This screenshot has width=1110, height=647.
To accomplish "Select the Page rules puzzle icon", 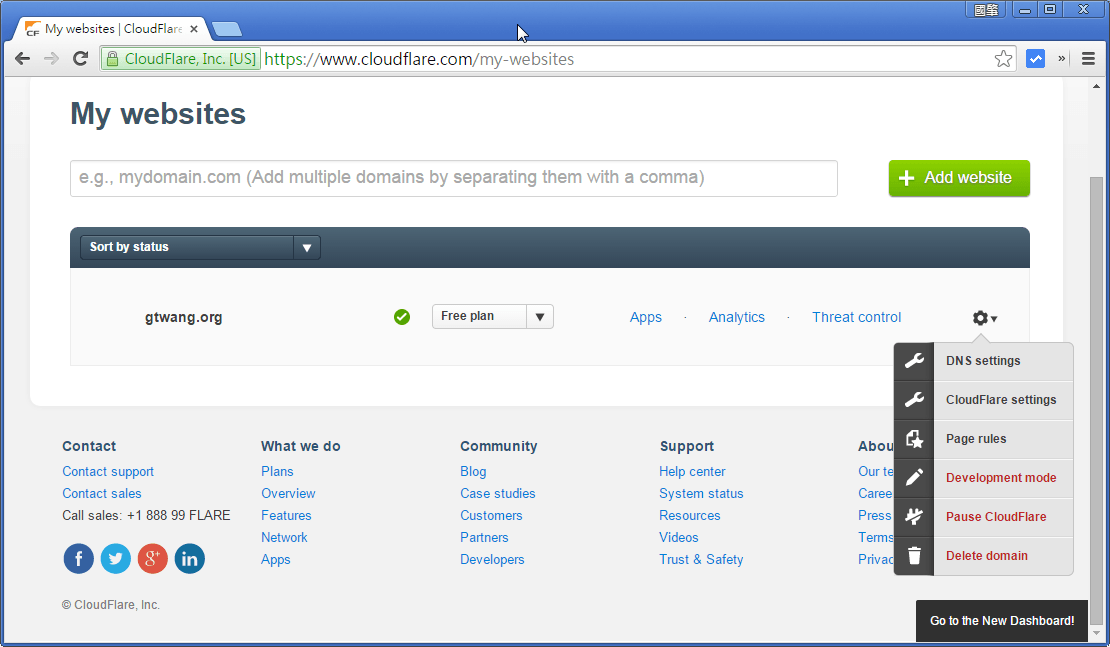I will tap(913, 439).
